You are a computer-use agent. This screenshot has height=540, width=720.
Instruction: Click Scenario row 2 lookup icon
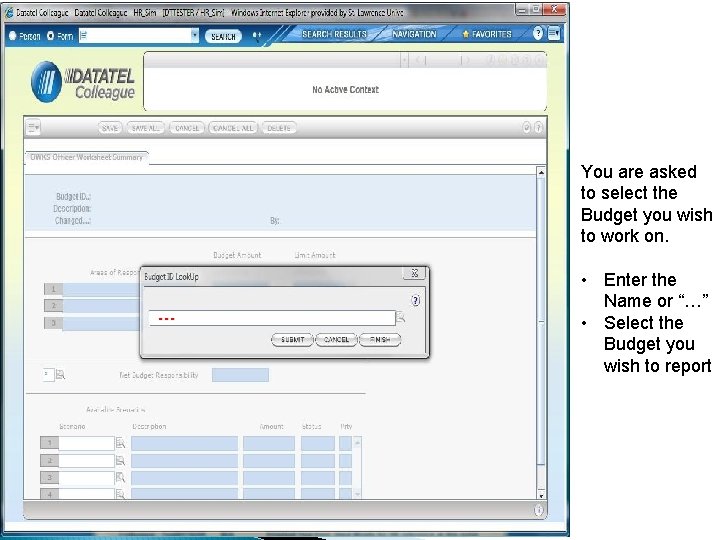[x=120, y=461]
